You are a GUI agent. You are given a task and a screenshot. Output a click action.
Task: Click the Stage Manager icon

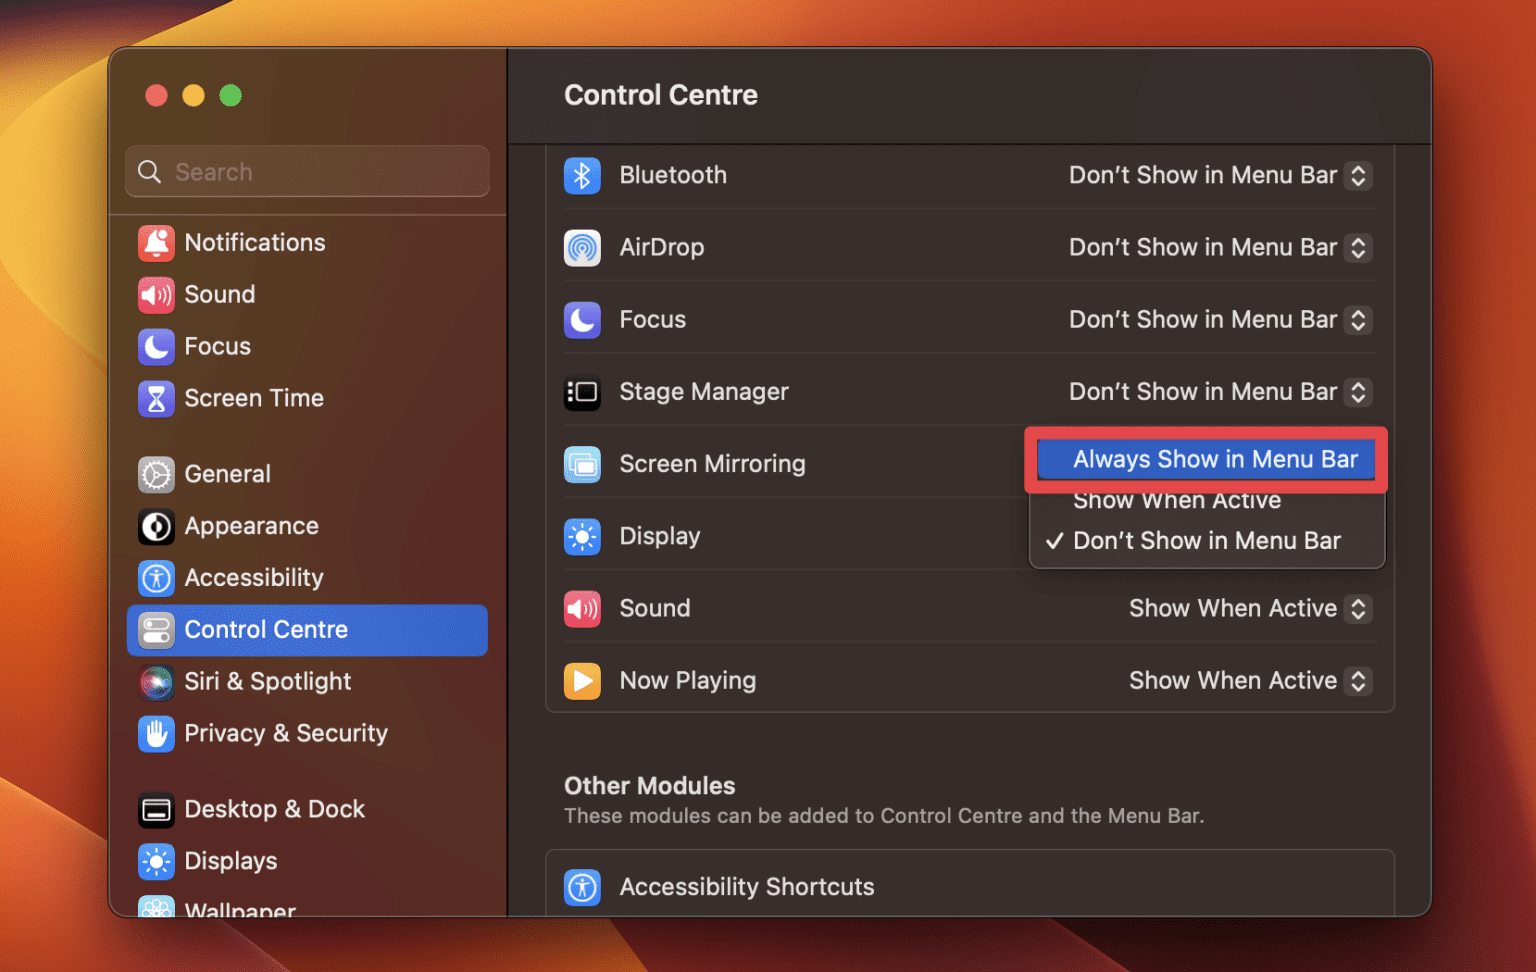pyautogui.click(x=583, y=392)
